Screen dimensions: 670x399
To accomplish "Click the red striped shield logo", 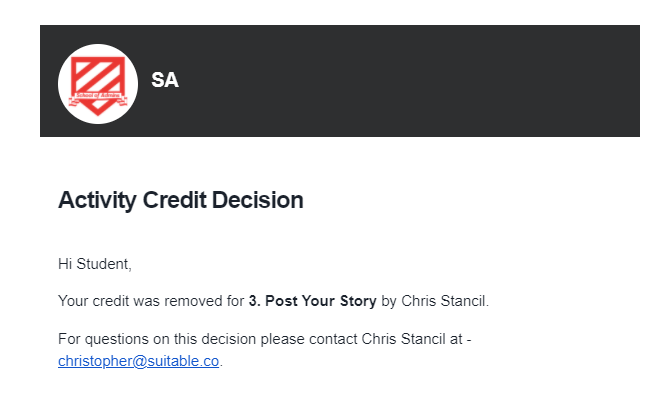I will coord(98,84).
